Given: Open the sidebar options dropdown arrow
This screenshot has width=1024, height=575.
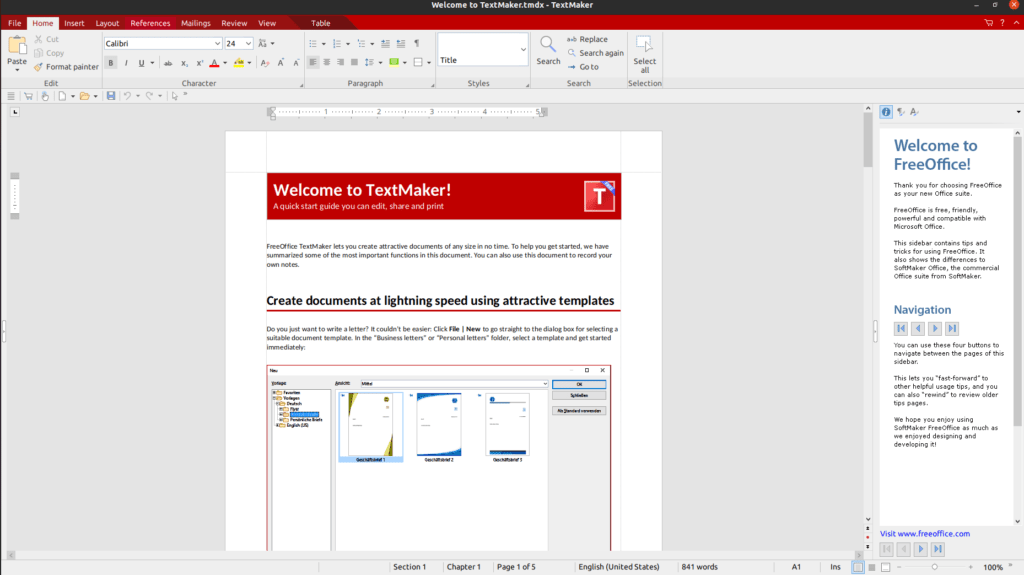Looking at the screenshot, I should point(1018,112).
